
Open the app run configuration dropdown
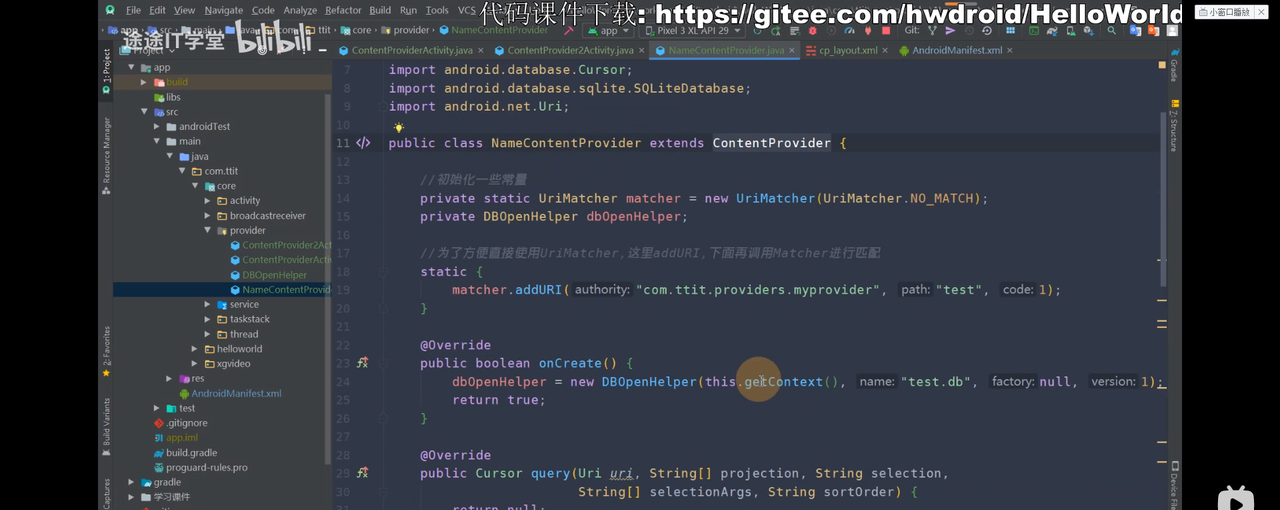(610, 30)
